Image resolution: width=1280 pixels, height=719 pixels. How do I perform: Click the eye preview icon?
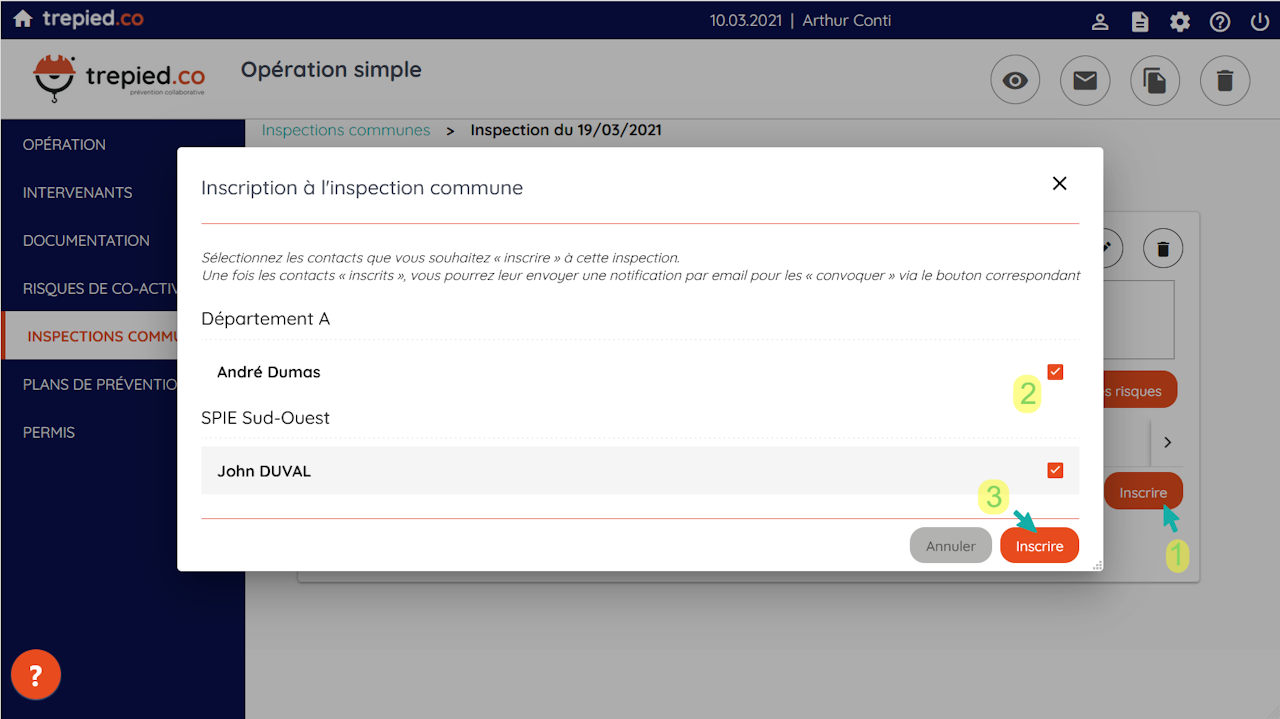(x=1015, y=81)
